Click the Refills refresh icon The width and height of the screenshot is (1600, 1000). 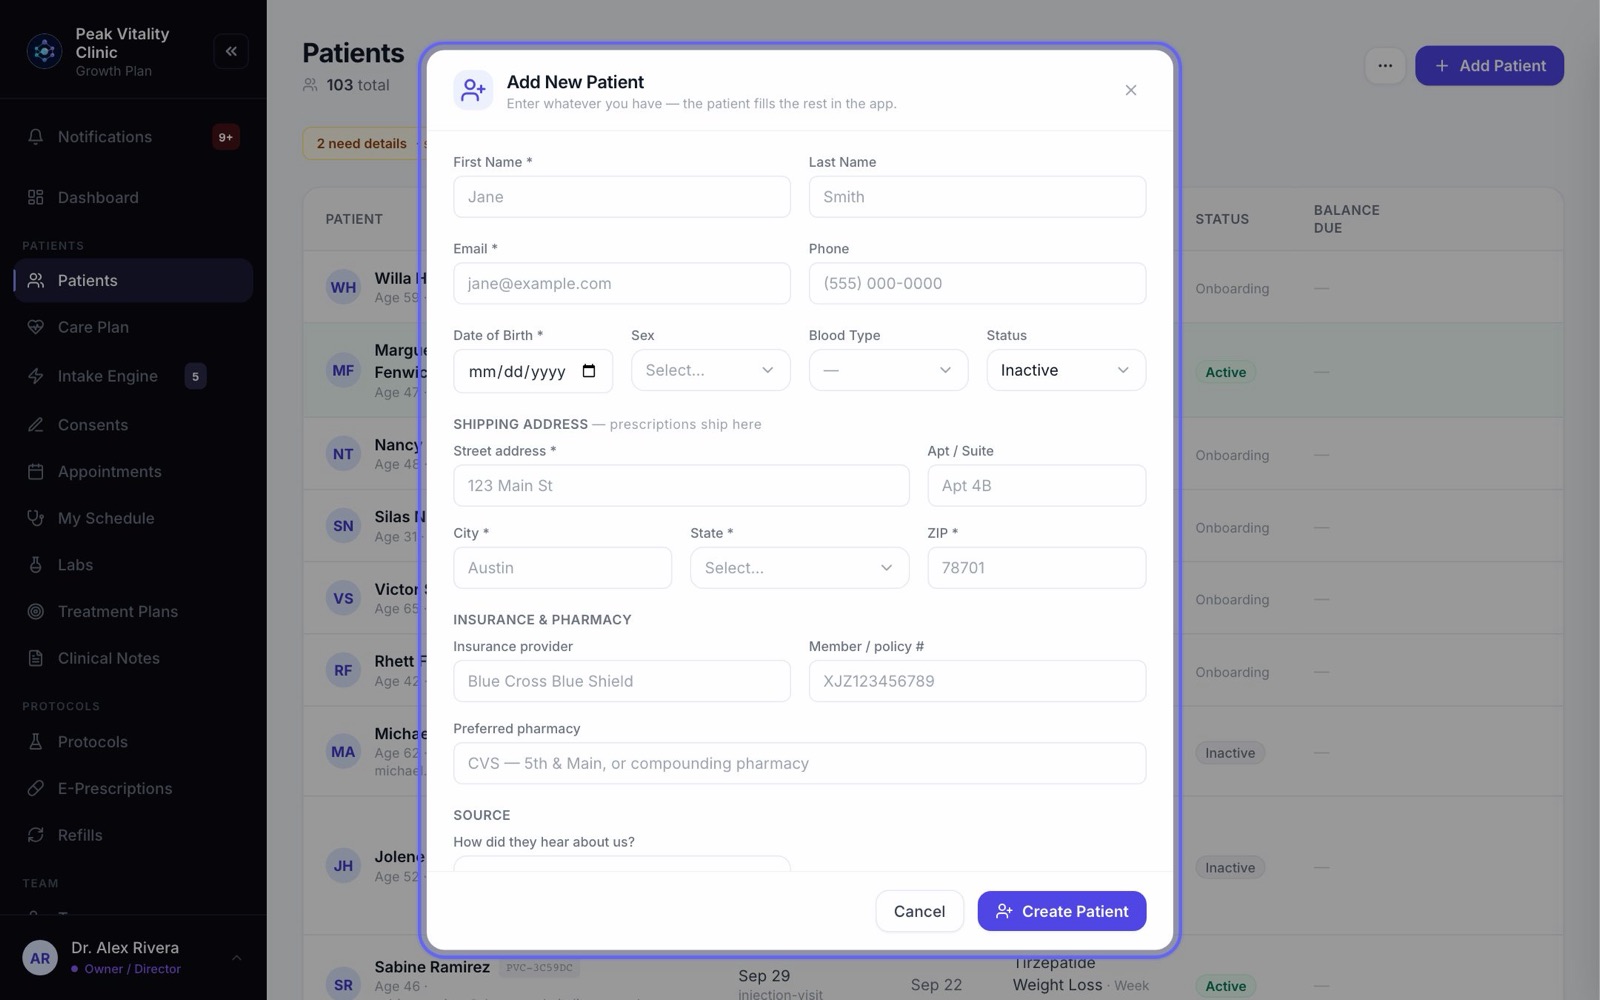point(36,835)
